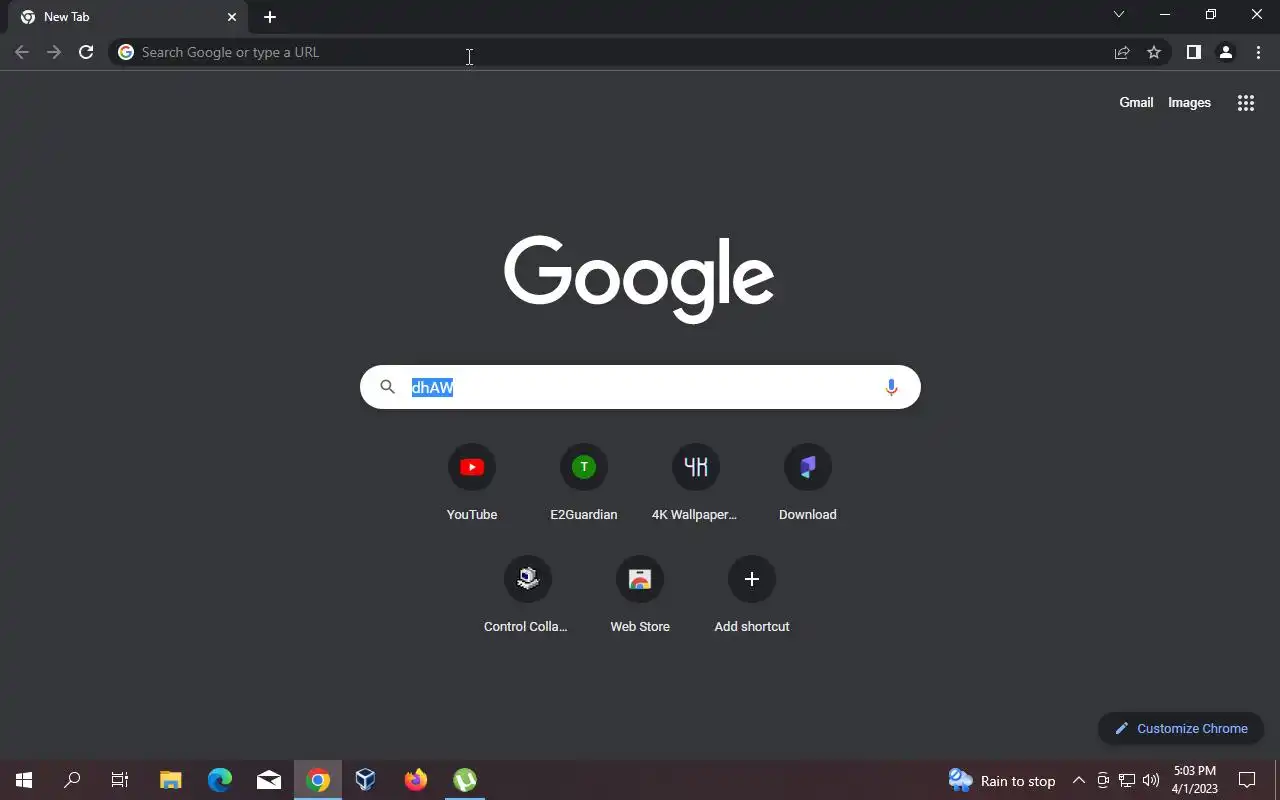The image size is (1280, 800).
Task: Select the New Tab tab
Action: tap(128, 17)
